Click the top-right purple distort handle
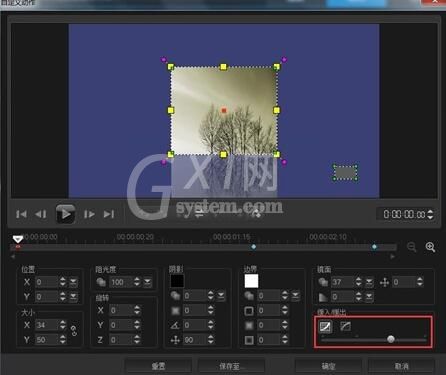This screenshot has width=446, height=375. pyautogui.click(x=284, y=60)
